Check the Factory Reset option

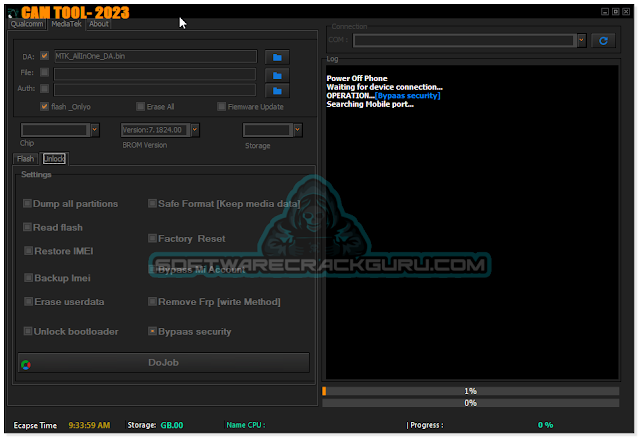pos(152,238)
